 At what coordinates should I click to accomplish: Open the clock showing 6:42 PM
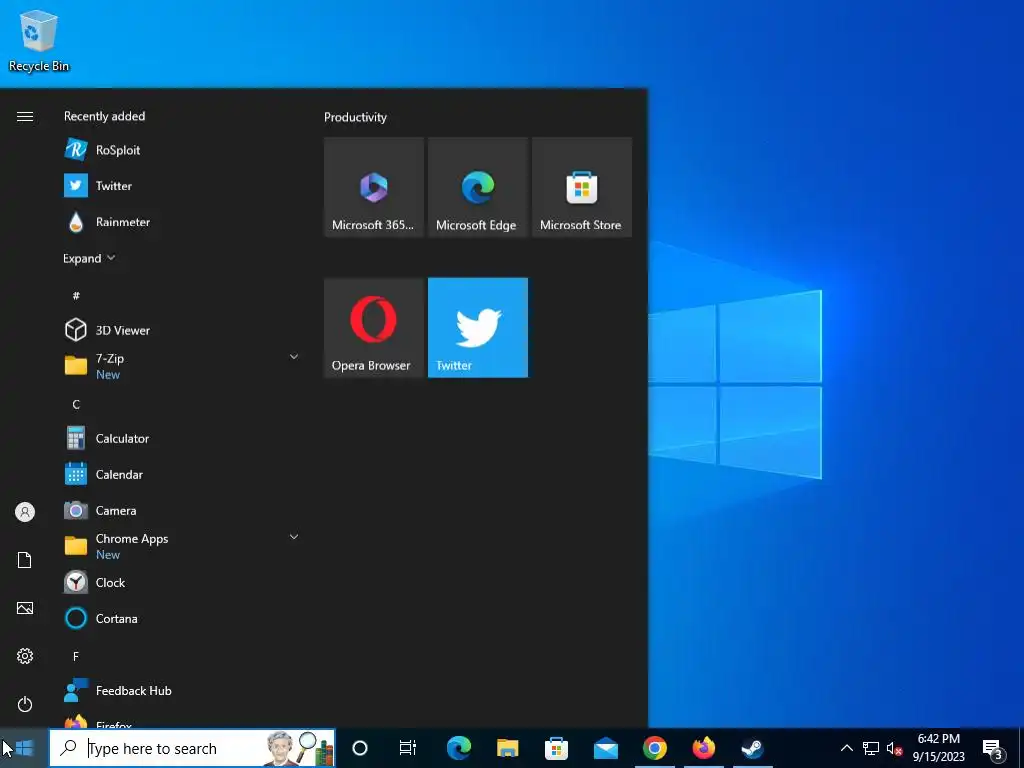tap(938, 748)
